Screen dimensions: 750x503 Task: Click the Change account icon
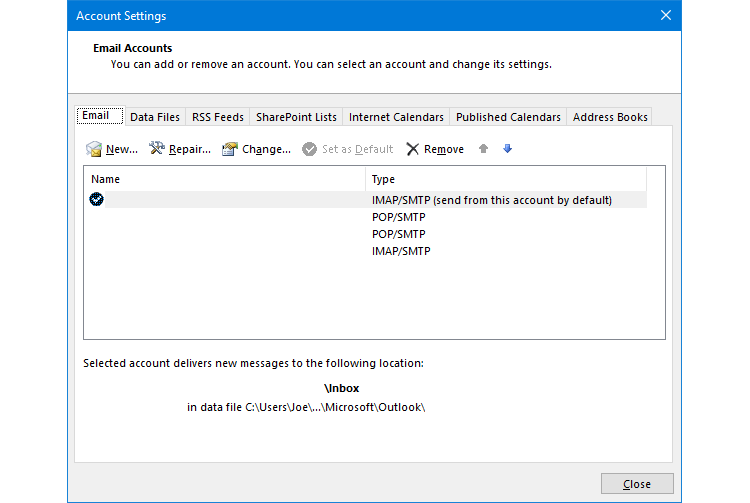point(230,149)
